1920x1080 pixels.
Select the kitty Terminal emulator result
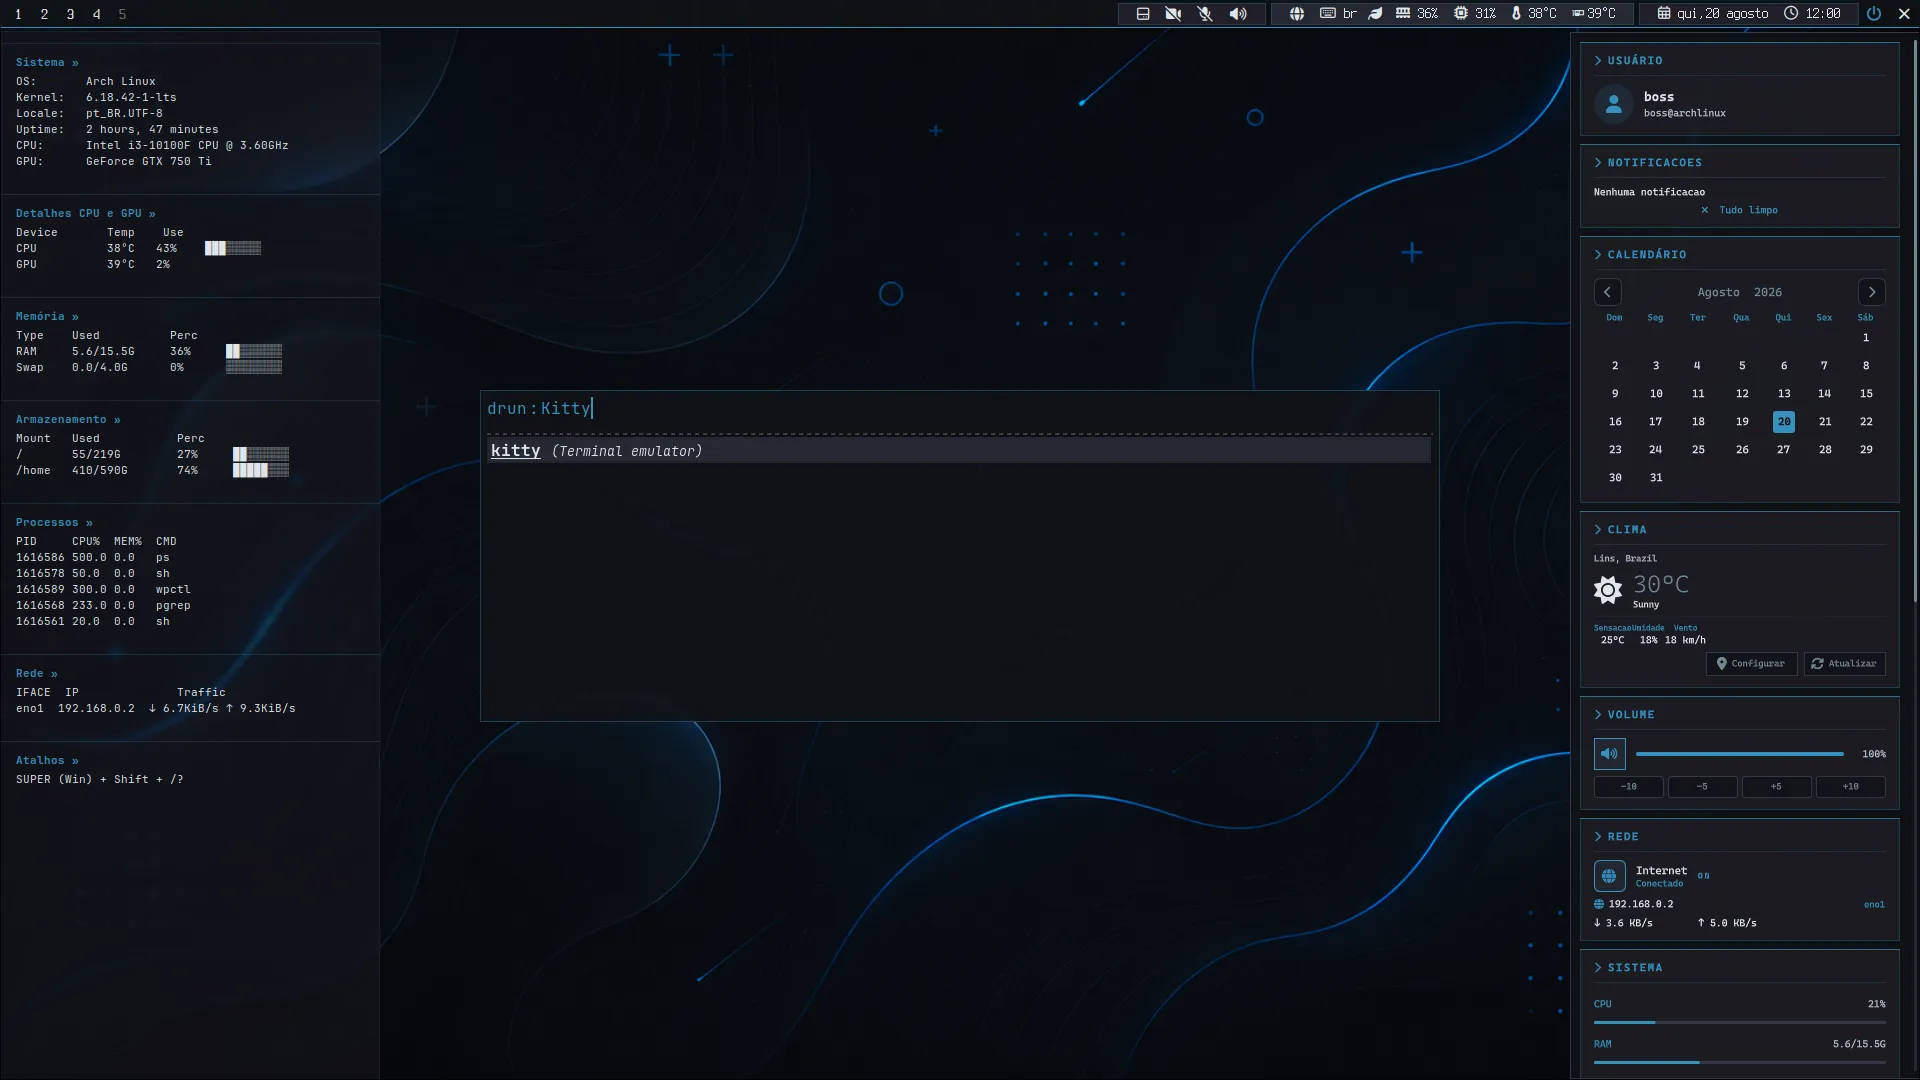pos(959,451)
